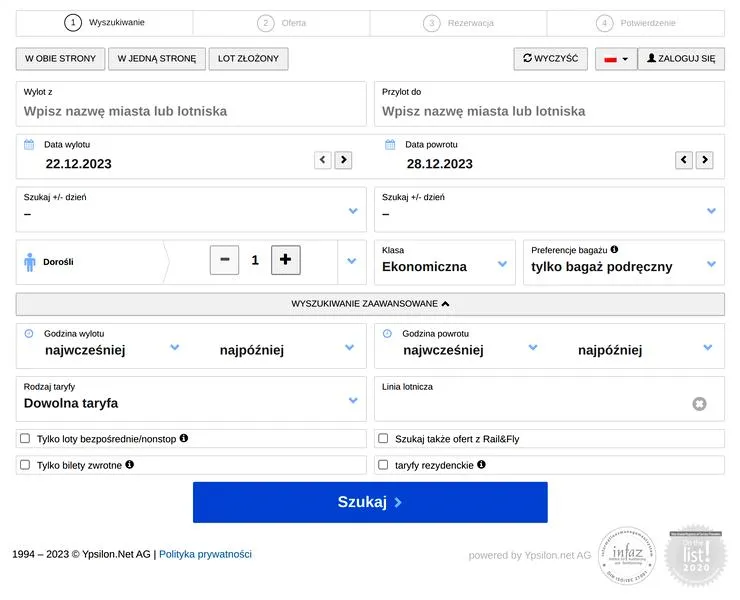Show info for direct/nonstop flights option

(184, 438)
